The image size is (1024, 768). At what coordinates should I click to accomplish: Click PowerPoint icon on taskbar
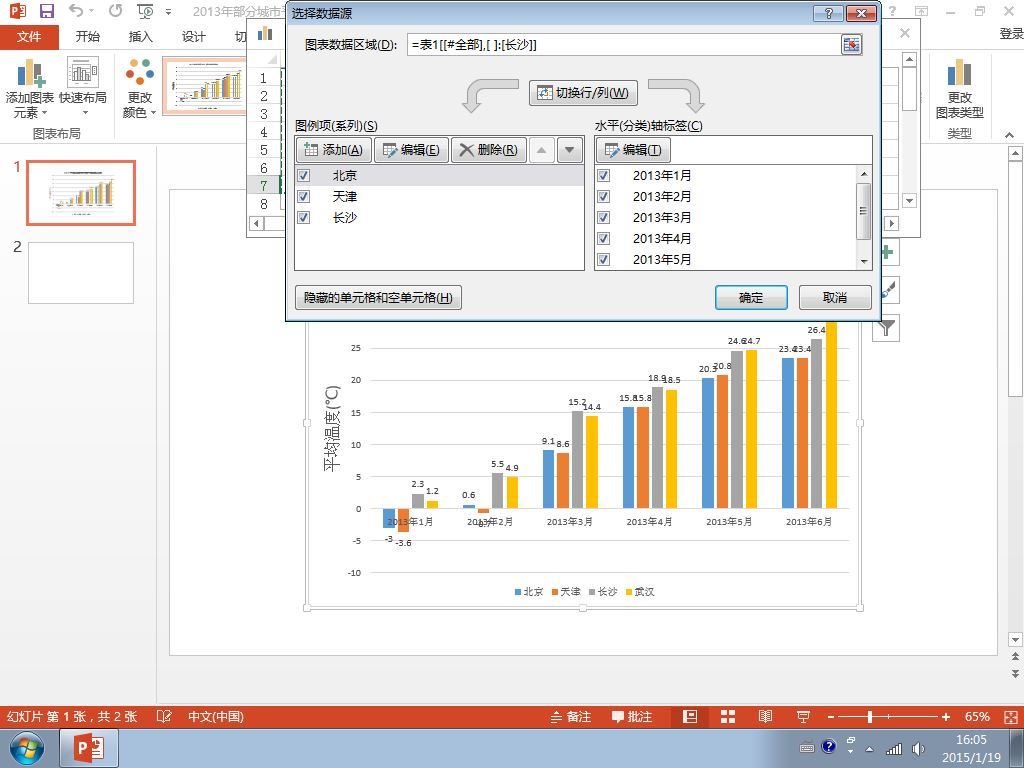click(x=89, y=748)
